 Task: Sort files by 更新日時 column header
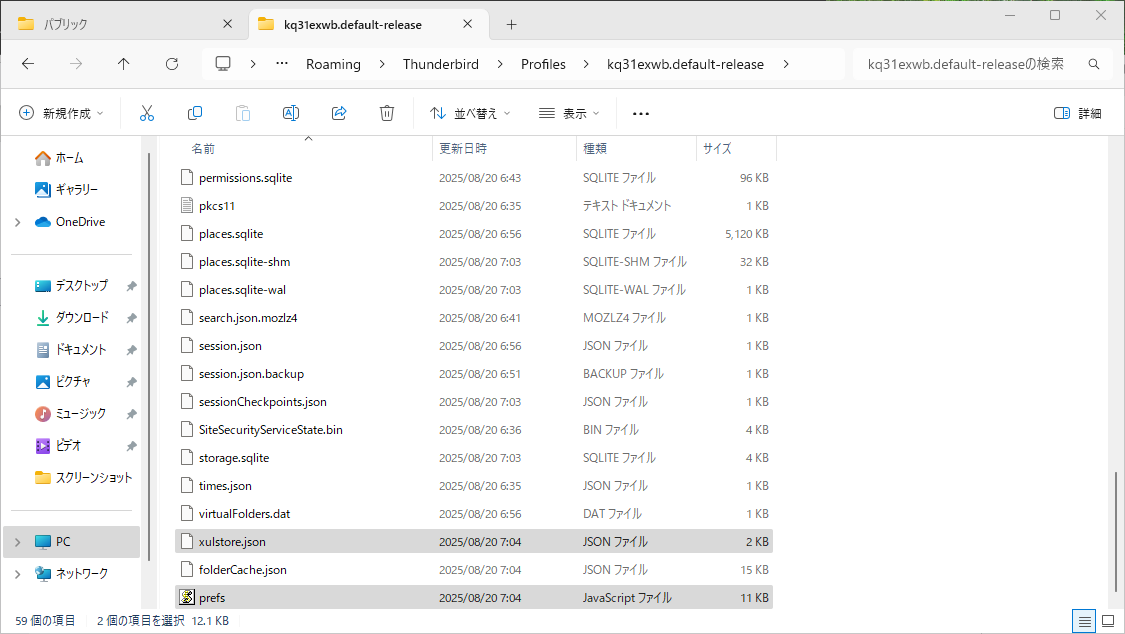[x=463, y=148]
